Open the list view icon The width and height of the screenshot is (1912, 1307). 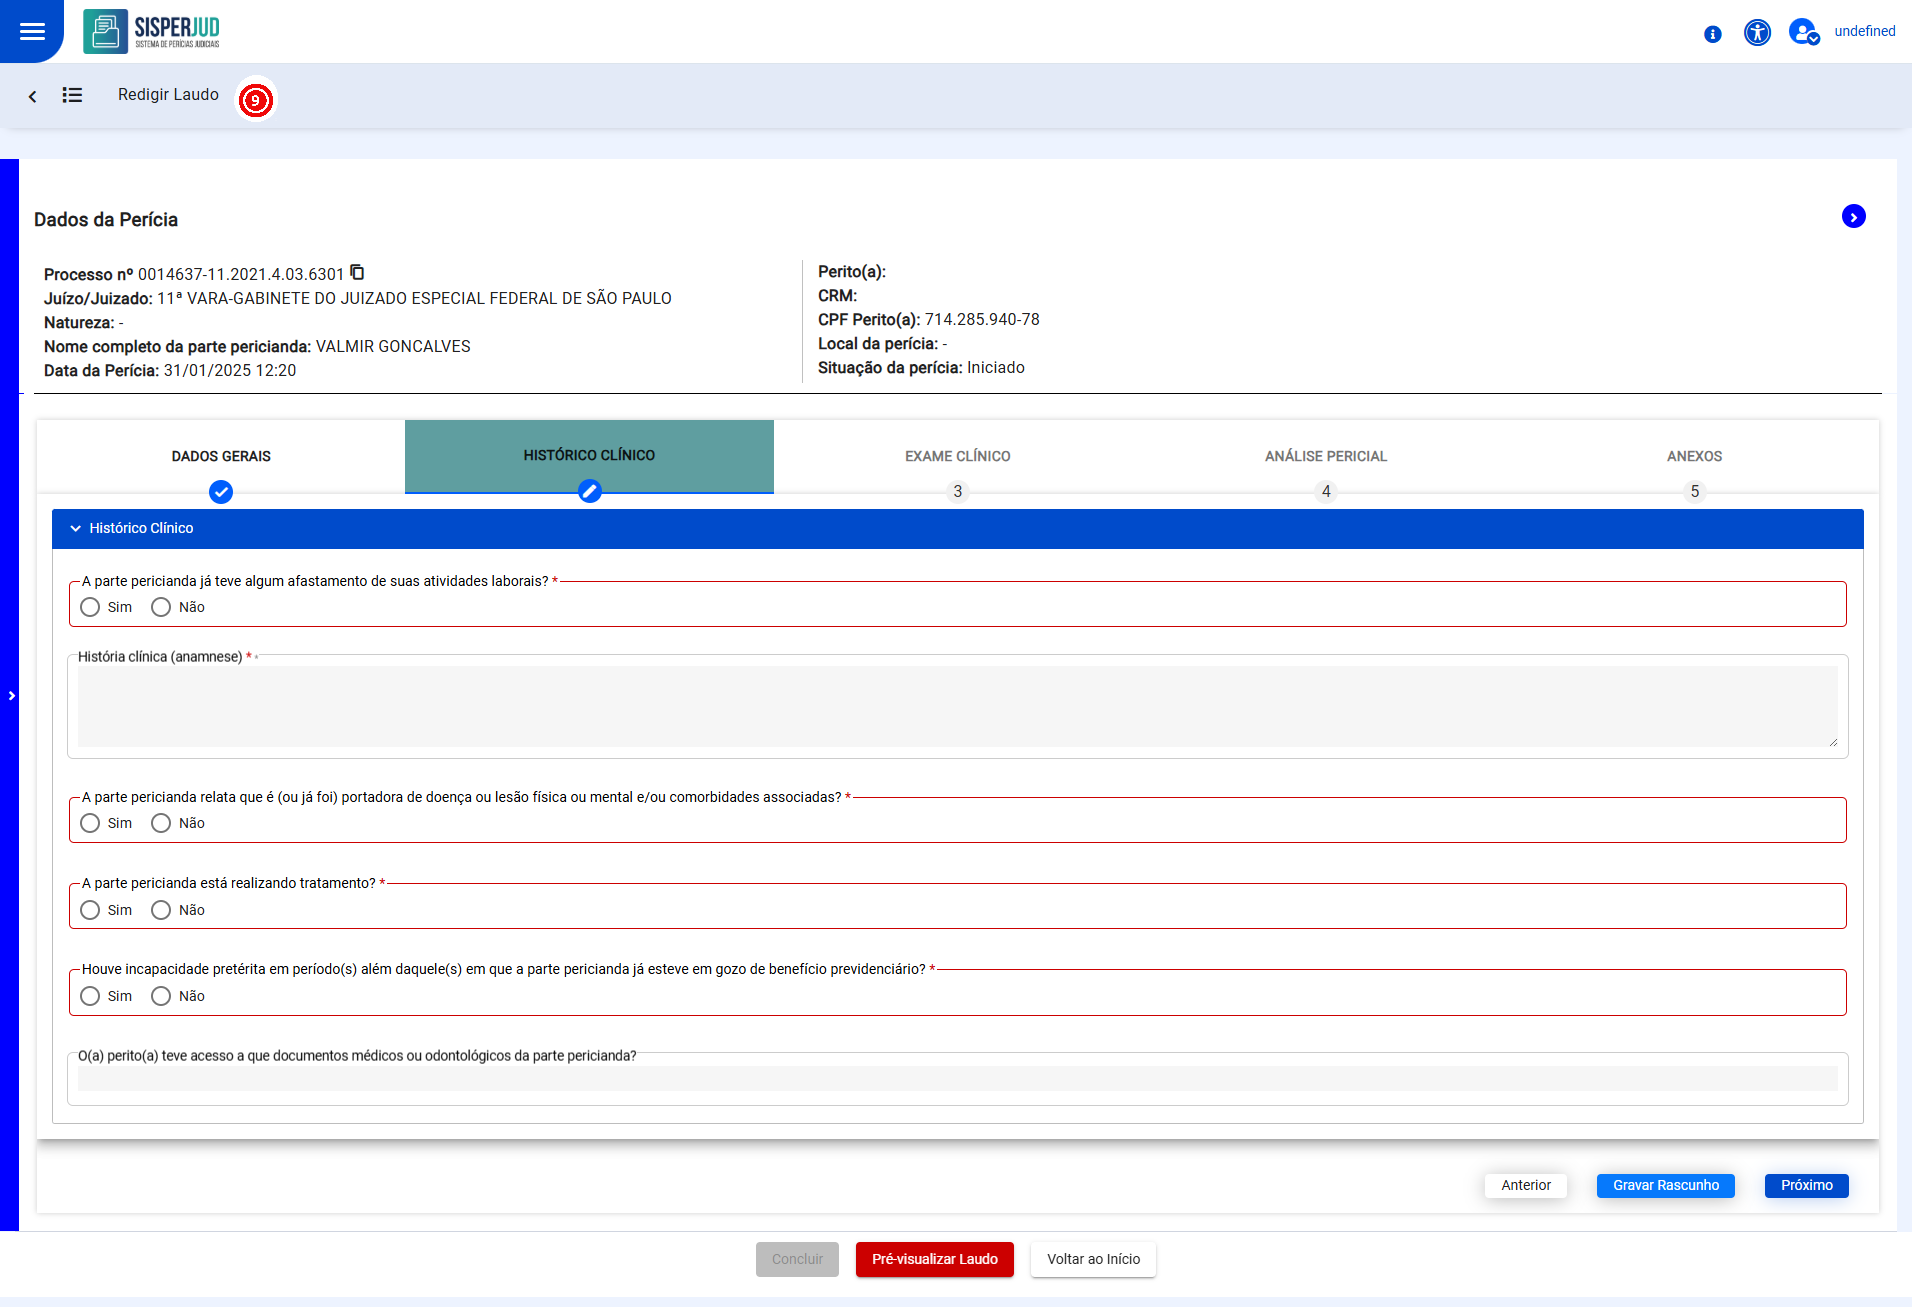[72, 95]
